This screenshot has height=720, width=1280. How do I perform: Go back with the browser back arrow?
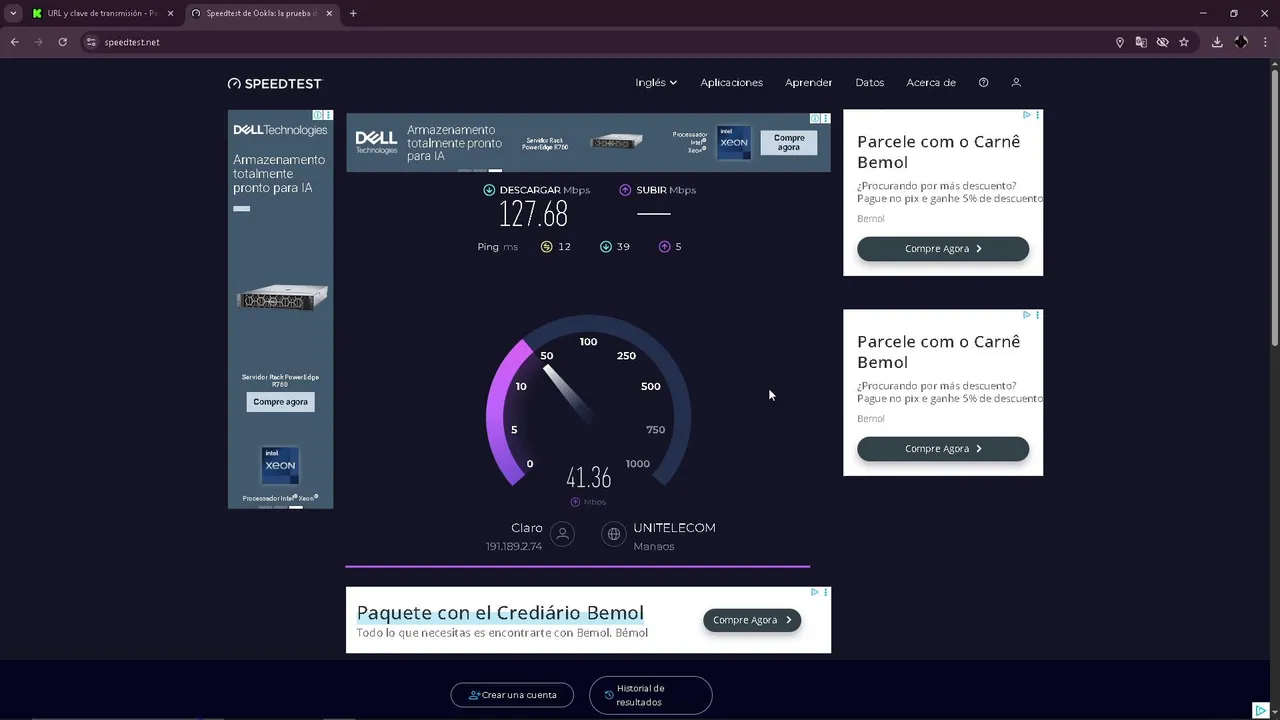point(14,42)
